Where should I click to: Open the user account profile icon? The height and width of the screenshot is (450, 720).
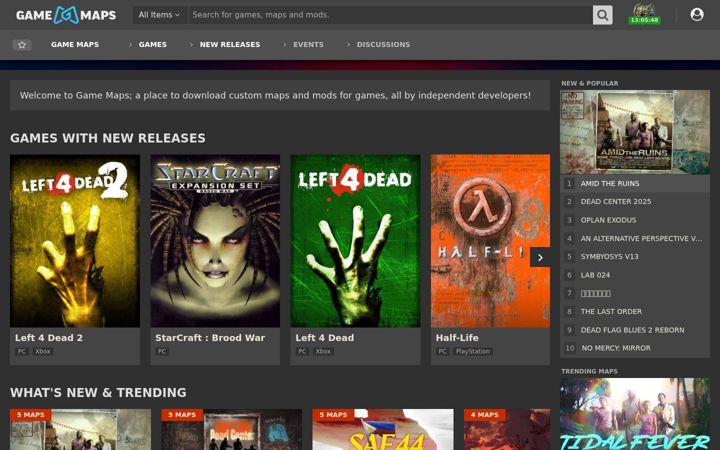pyautogui.click(x=697, y=15)
